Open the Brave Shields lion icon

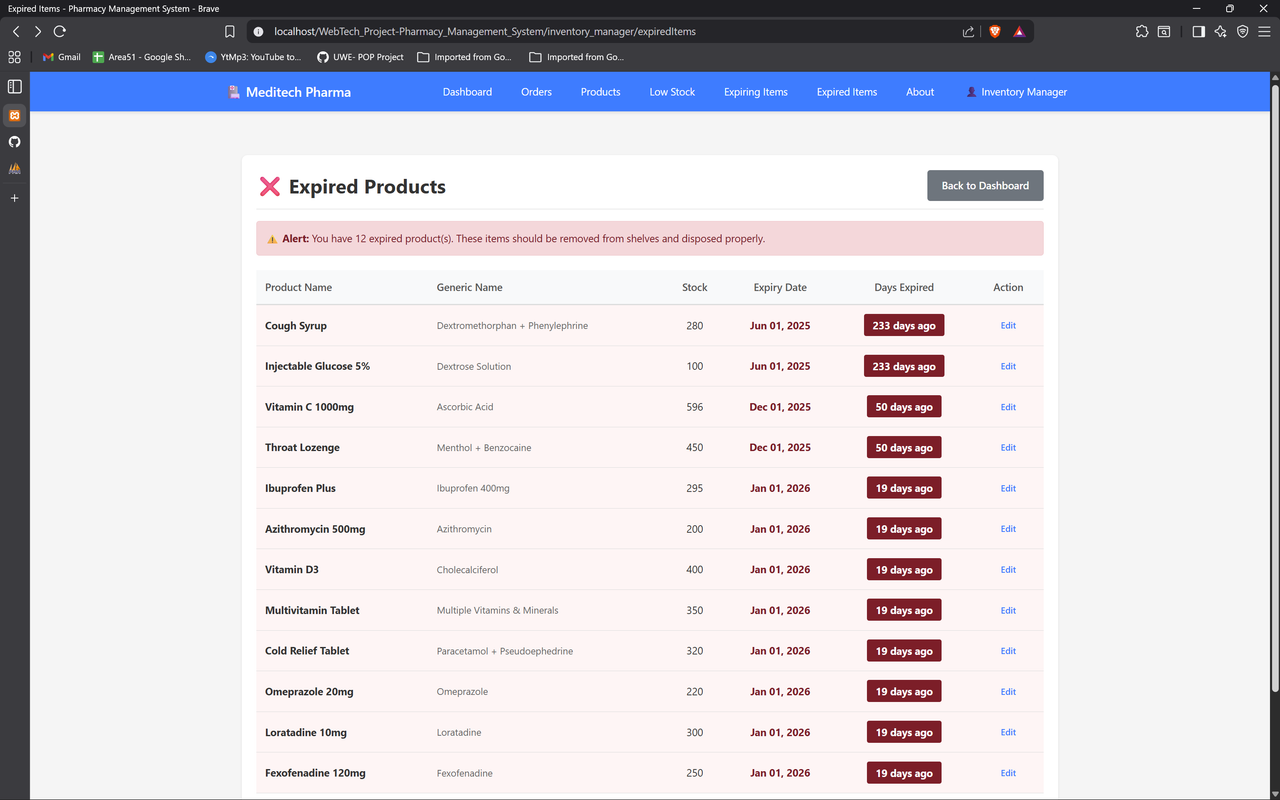[x=995, y=31]
